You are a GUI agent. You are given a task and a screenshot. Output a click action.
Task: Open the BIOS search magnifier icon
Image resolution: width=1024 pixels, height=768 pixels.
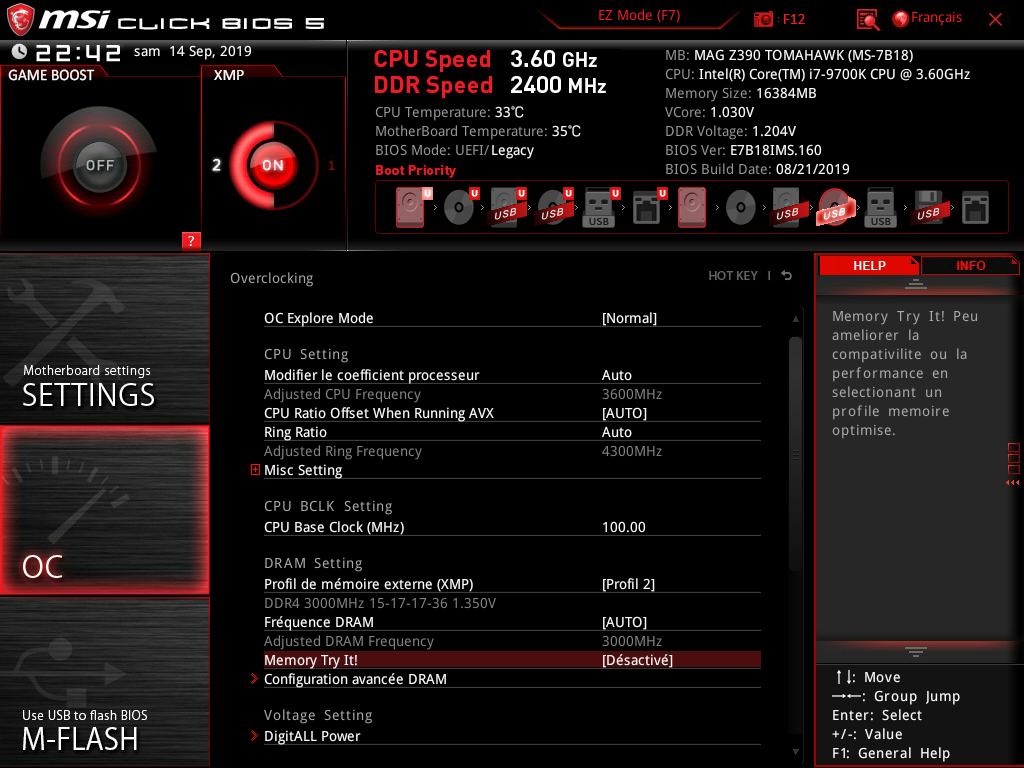pyautogui.click(x=867, y=20)
